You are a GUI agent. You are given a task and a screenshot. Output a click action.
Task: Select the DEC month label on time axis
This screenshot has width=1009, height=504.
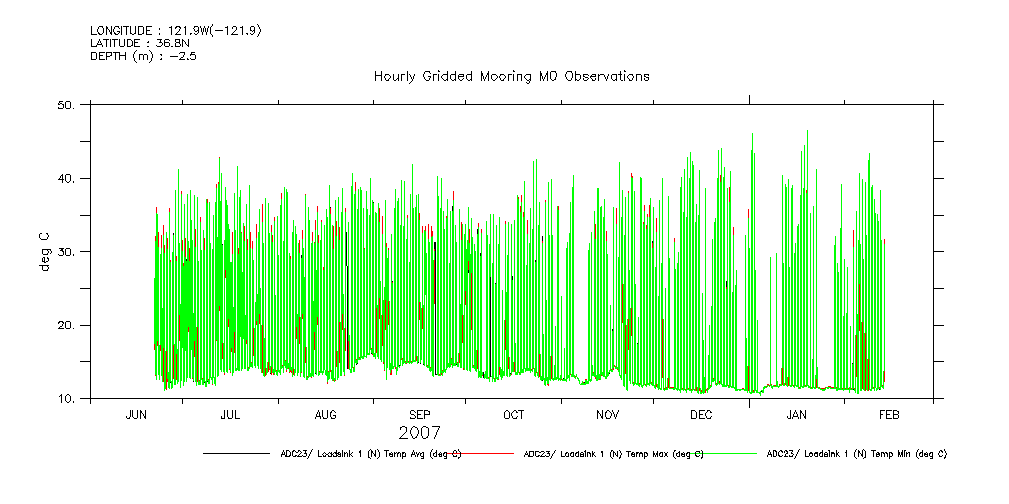pos(701,414)
